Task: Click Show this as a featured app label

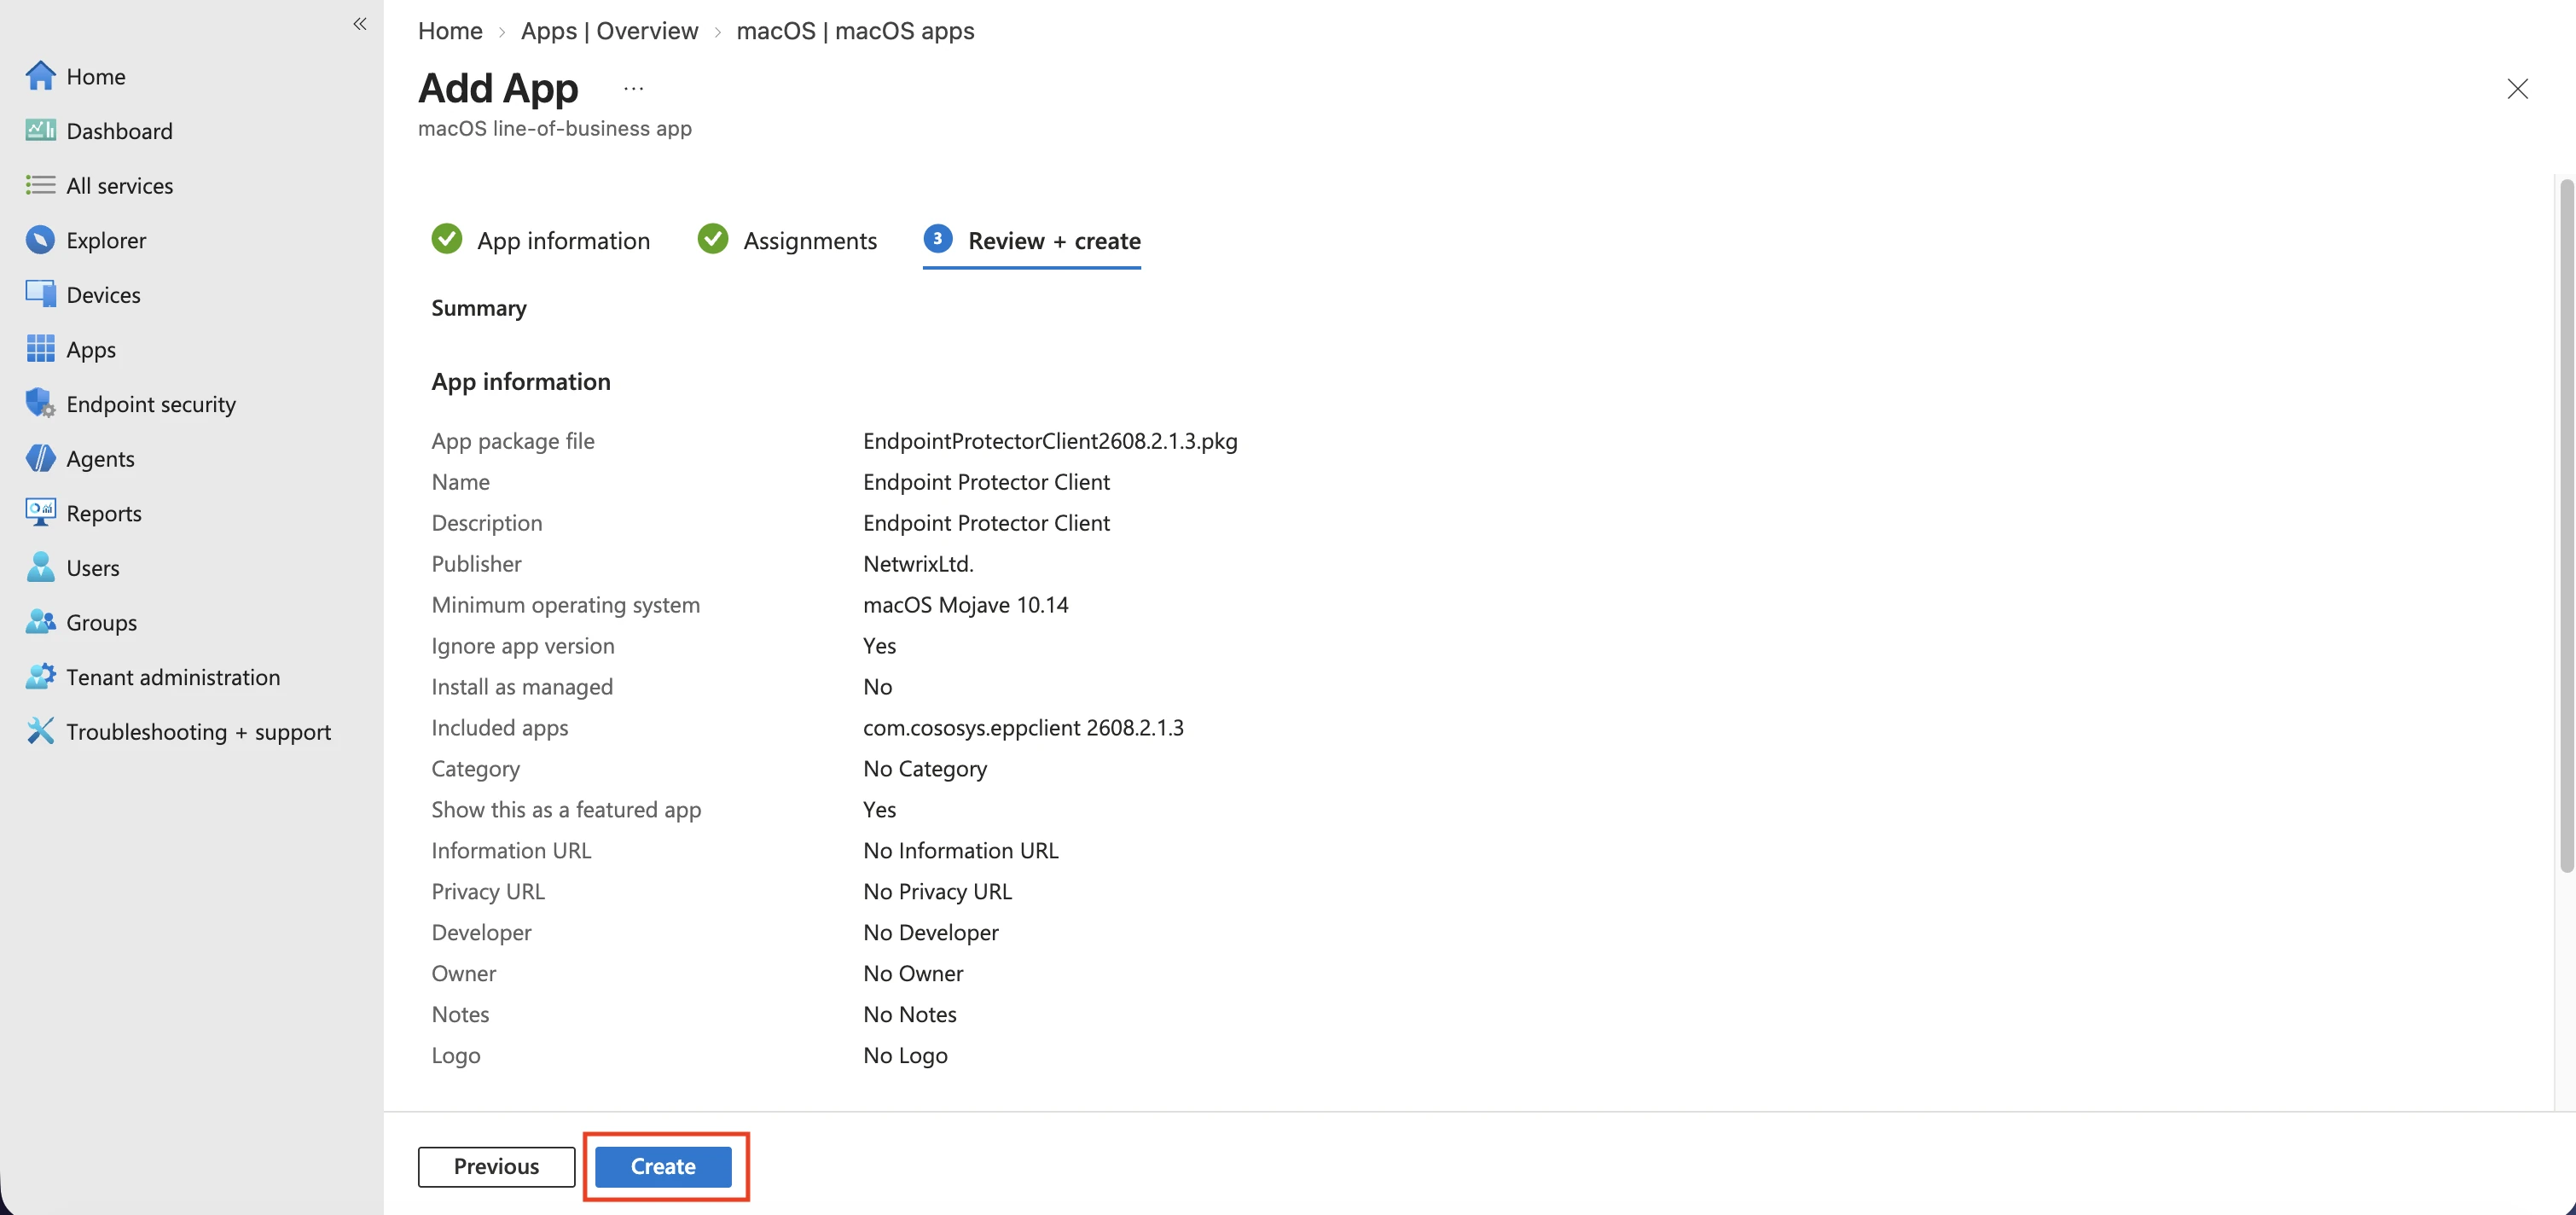Action: [566, 809]
